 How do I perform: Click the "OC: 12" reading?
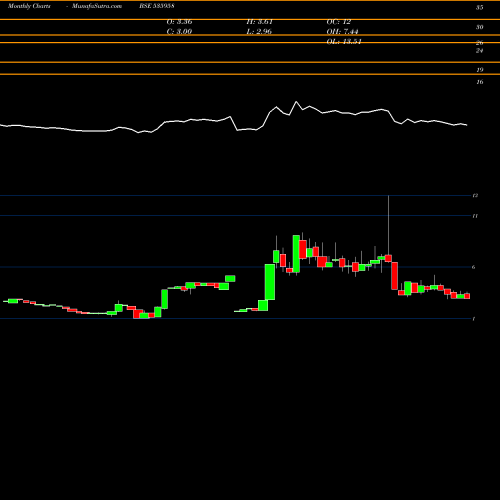point(339,22)
